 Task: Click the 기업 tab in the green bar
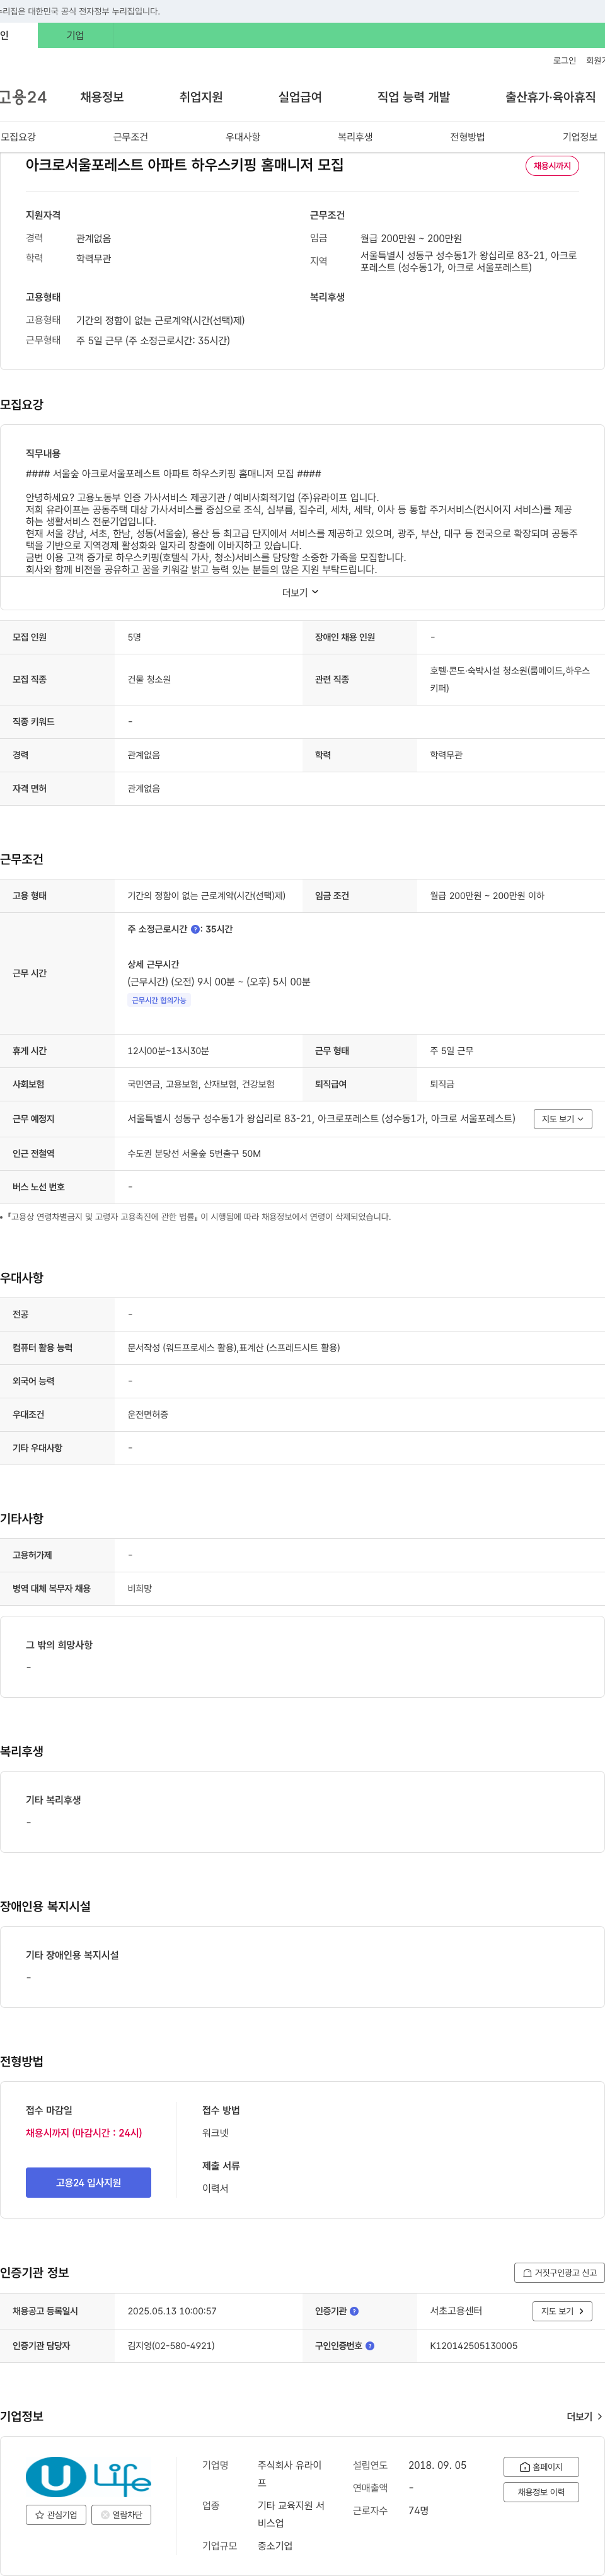coord(75,35)
